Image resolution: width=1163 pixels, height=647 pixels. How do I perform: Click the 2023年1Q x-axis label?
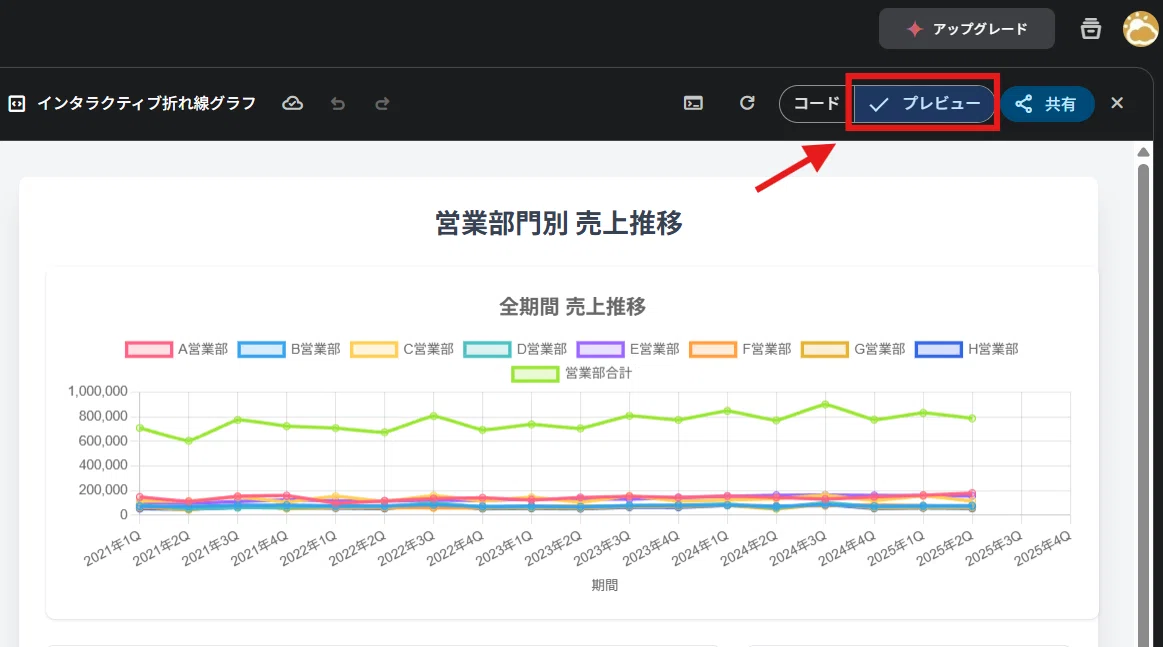tap(504, 549)
